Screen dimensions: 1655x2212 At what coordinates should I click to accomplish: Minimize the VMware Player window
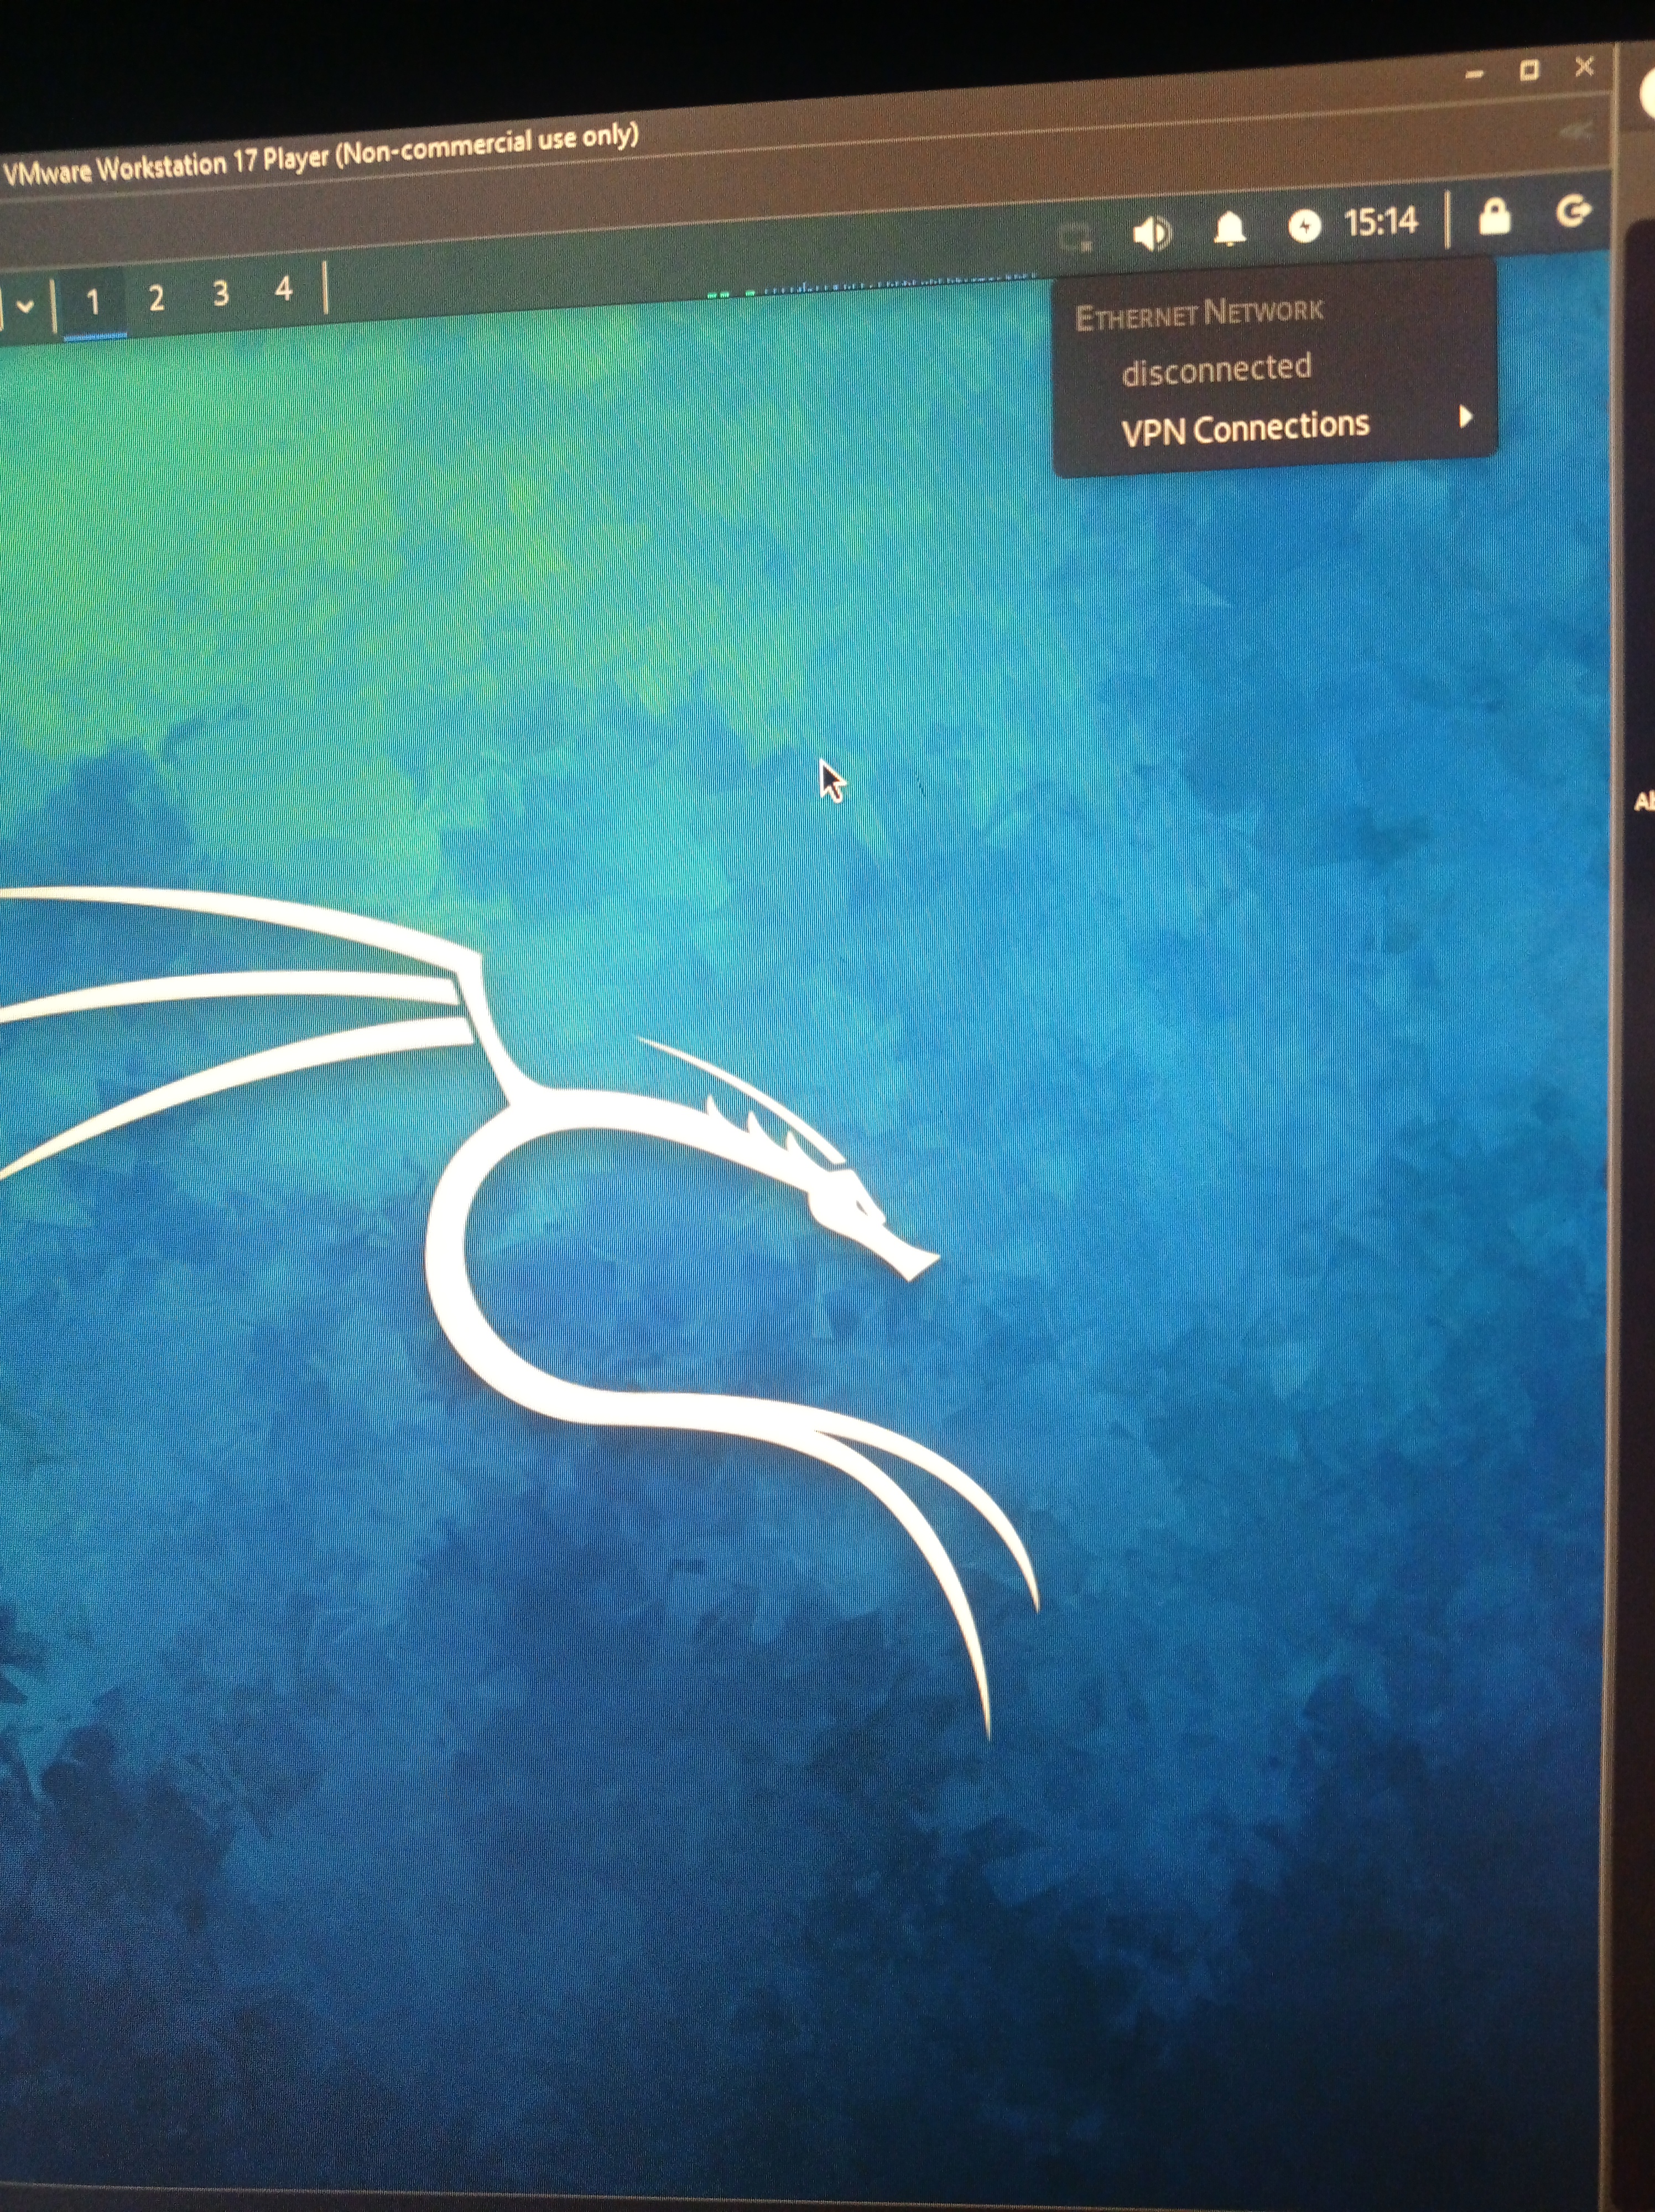(1473, 74)
